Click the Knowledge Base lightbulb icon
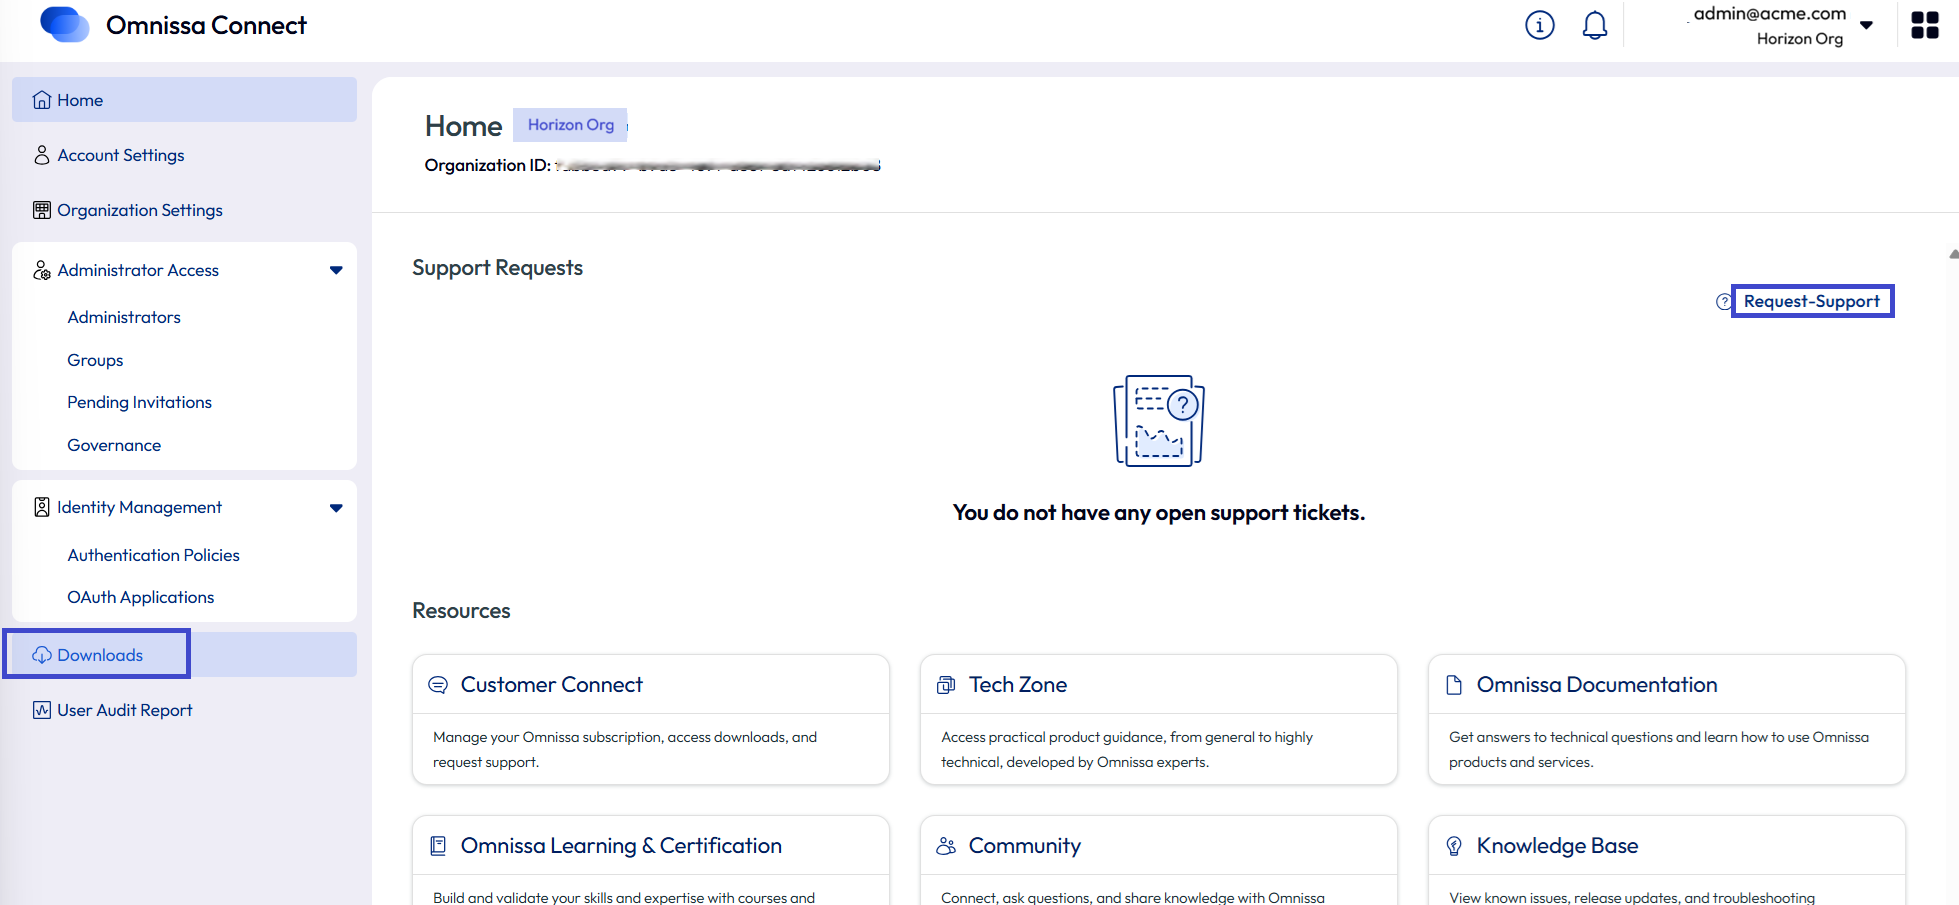 pyautogui.click(x=1454, y=846)
